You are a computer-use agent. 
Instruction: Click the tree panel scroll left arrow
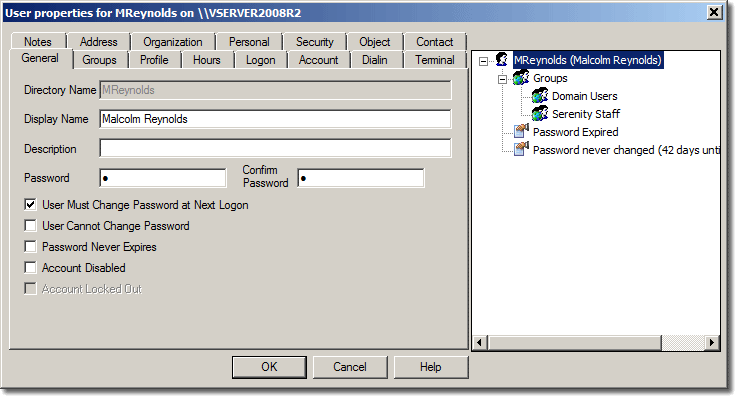(x=479, y=343)
